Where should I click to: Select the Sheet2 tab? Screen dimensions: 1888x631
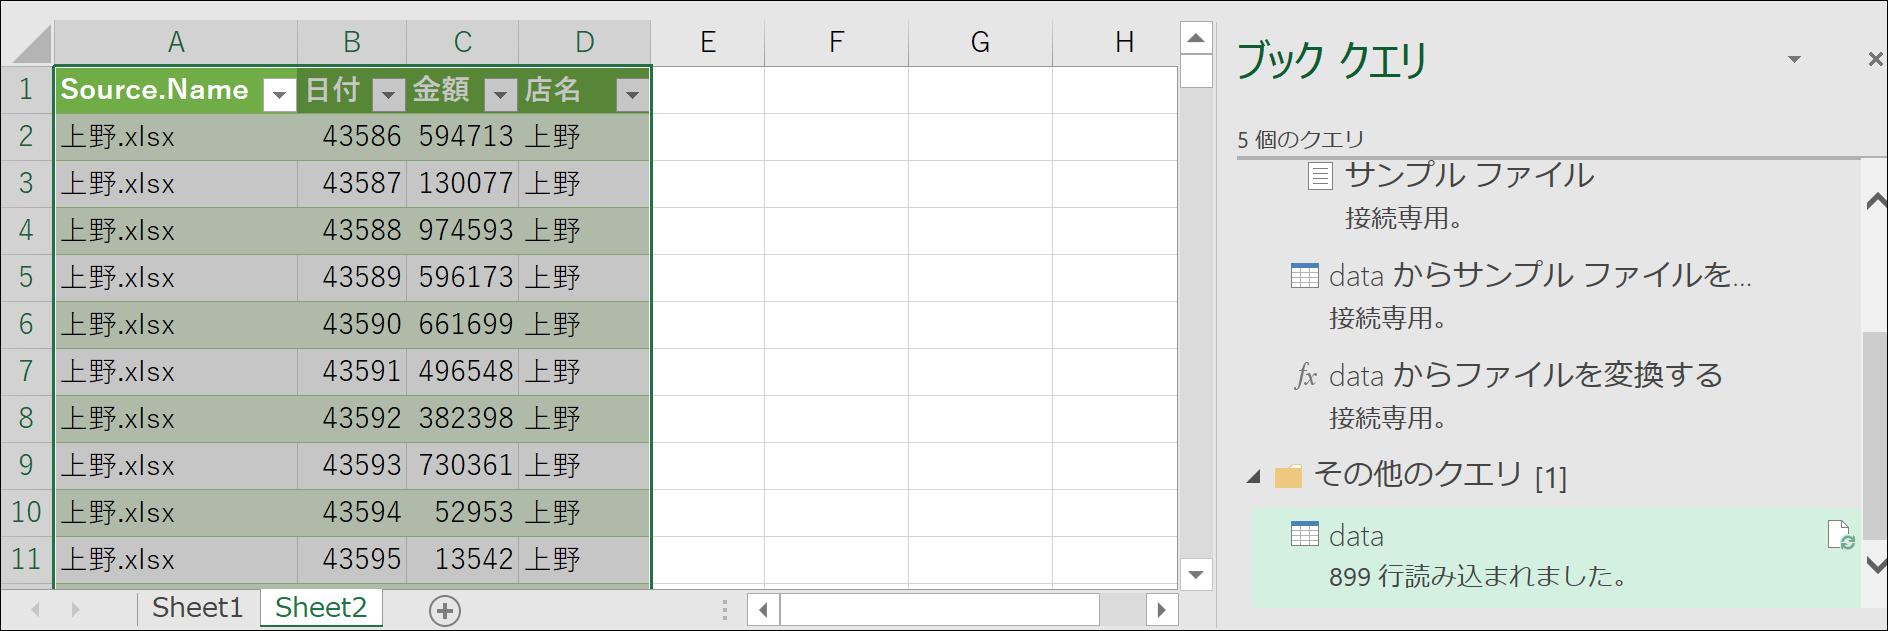(321, 608)
